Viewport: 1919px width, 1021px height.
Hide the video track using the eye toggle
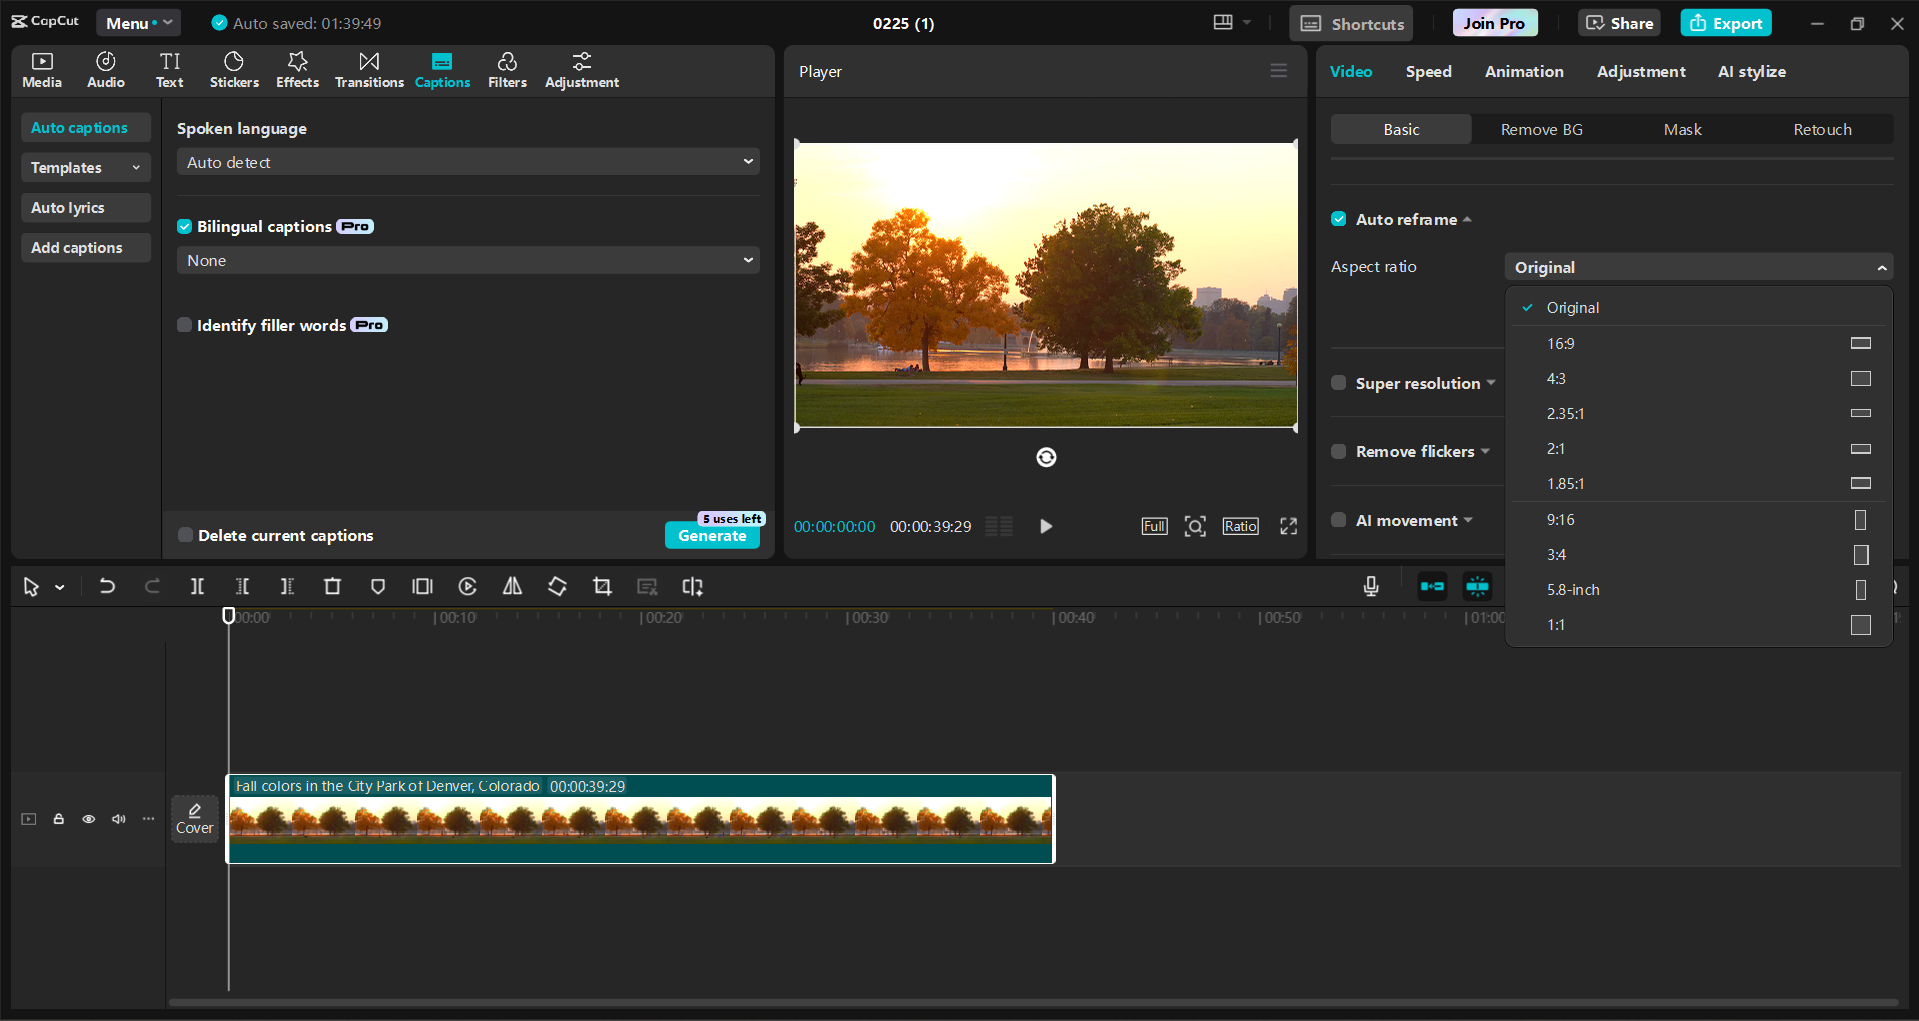coord(88,818)
